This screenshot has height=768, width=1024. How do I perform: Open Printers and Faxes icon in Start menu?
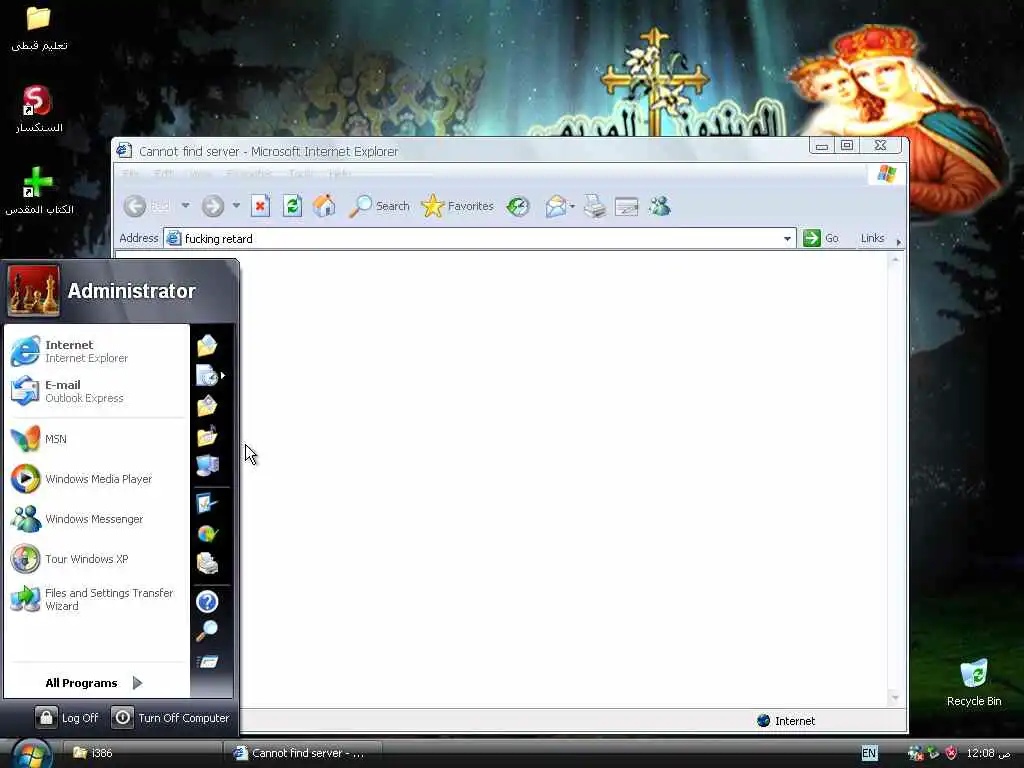(207, 563)
